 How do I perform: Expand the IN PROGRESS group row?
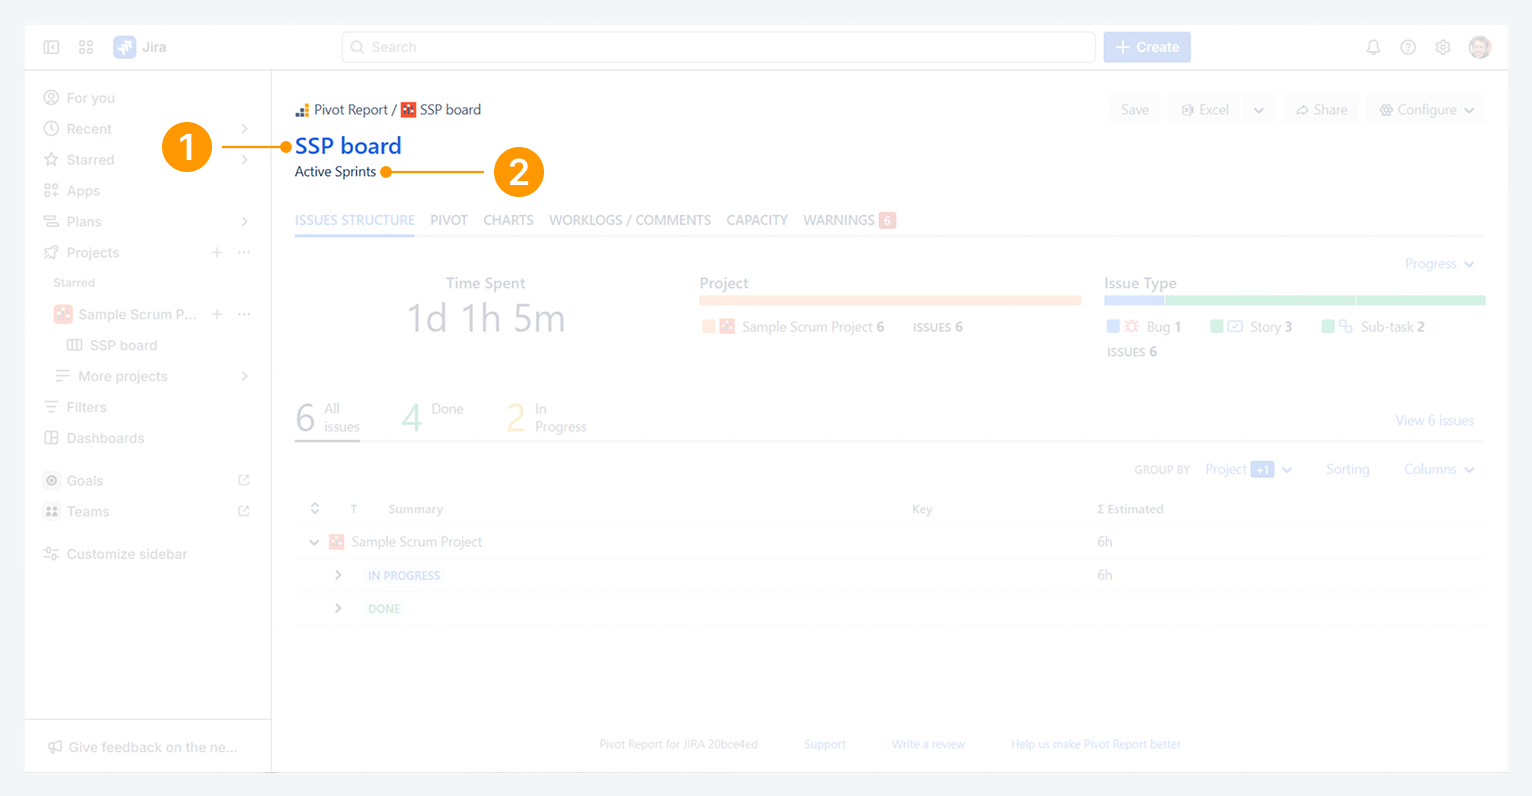click(338, 575)
